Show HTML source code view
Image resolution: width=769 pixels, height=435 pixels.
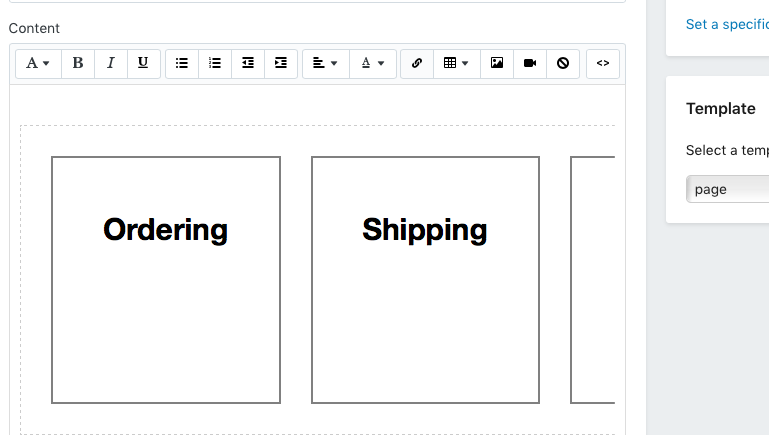tap(603, 63)
